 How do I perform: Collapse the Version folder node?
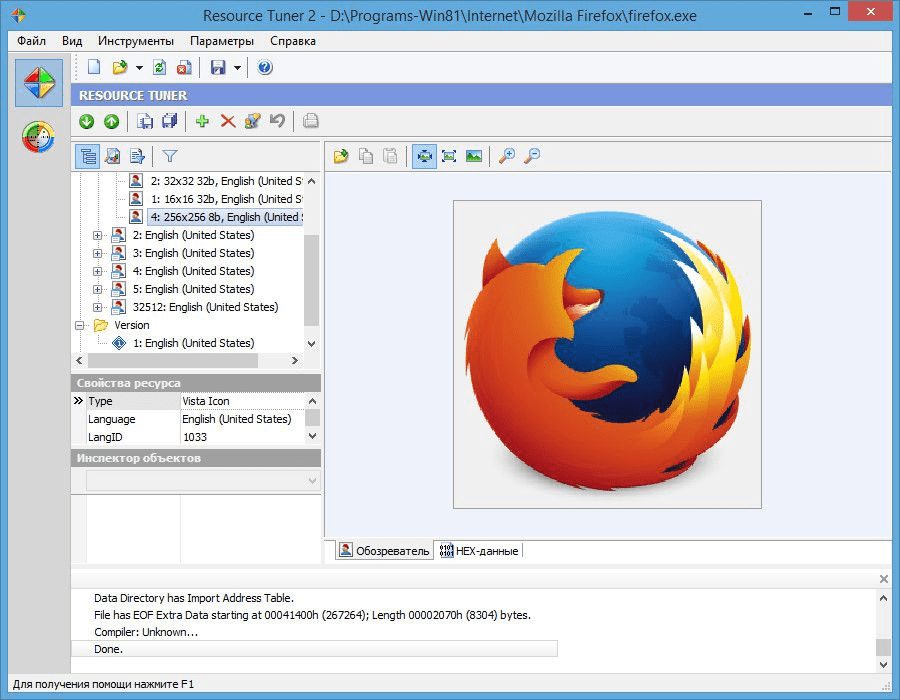(x=79, y=325)
